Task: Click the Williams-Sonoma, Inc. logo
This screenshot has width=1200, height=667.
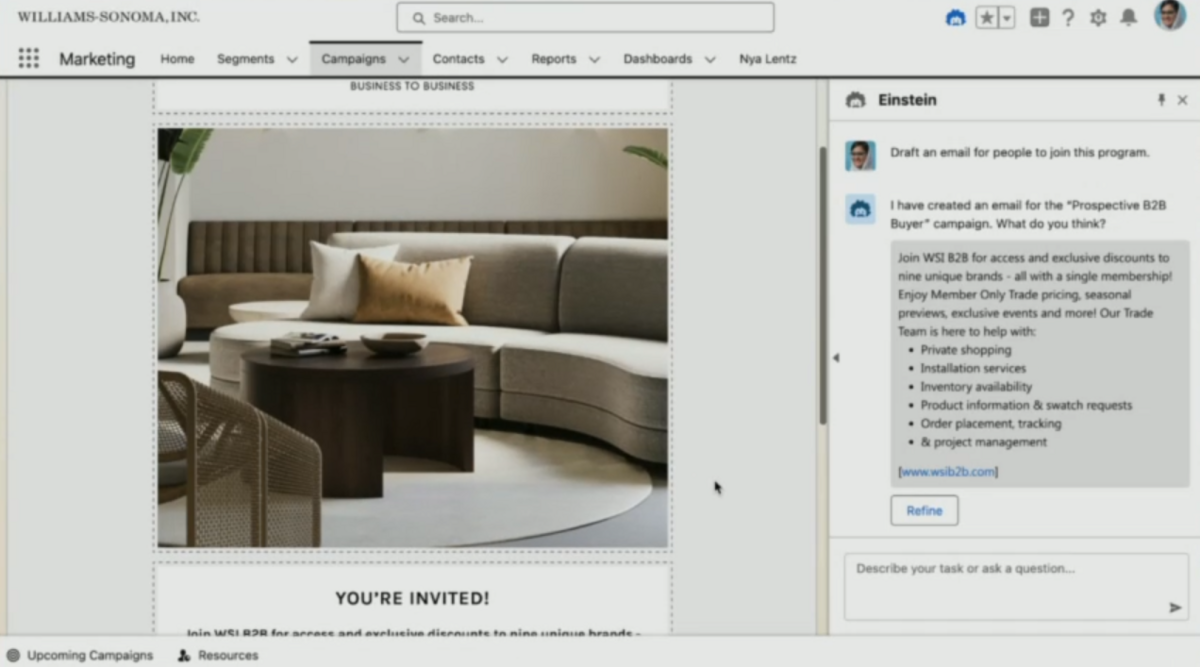Action: point(108,17)
